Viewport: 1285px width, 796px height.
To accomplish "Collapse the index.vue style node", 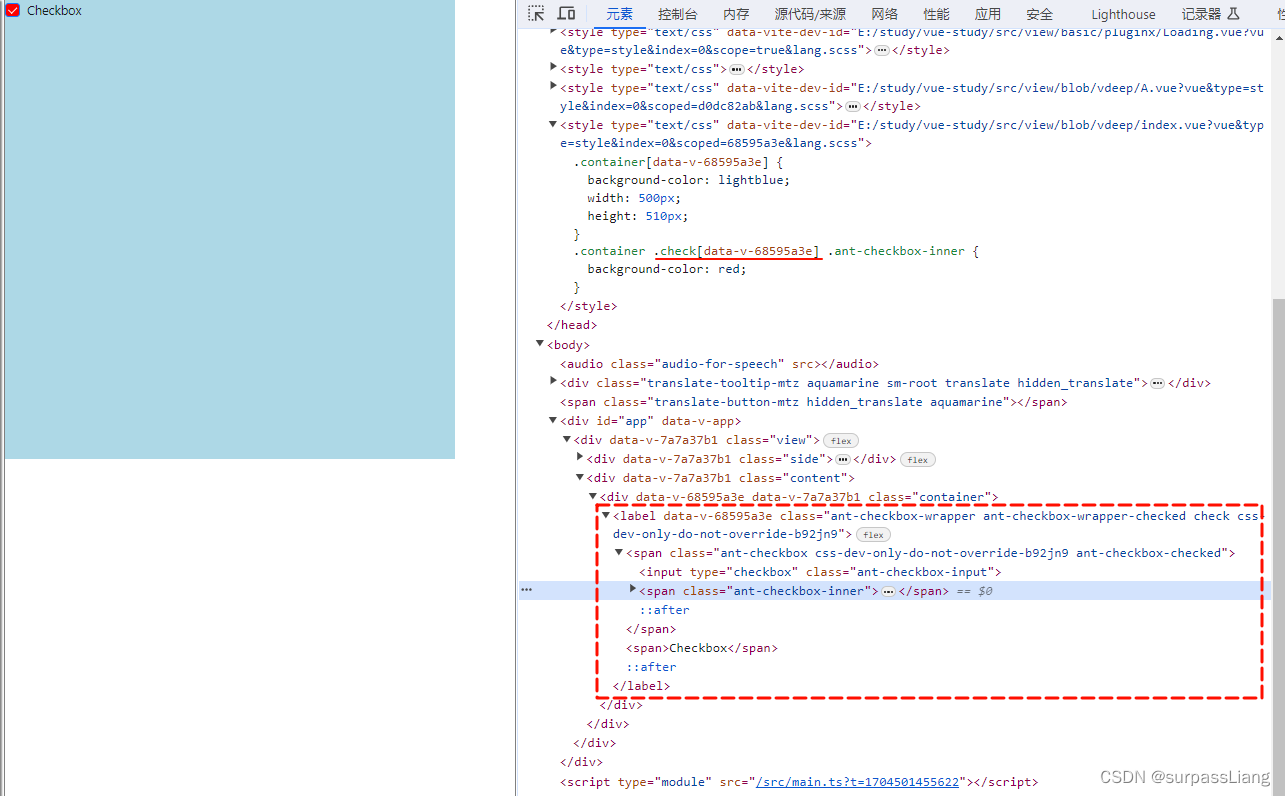I will tap(554, 124).
